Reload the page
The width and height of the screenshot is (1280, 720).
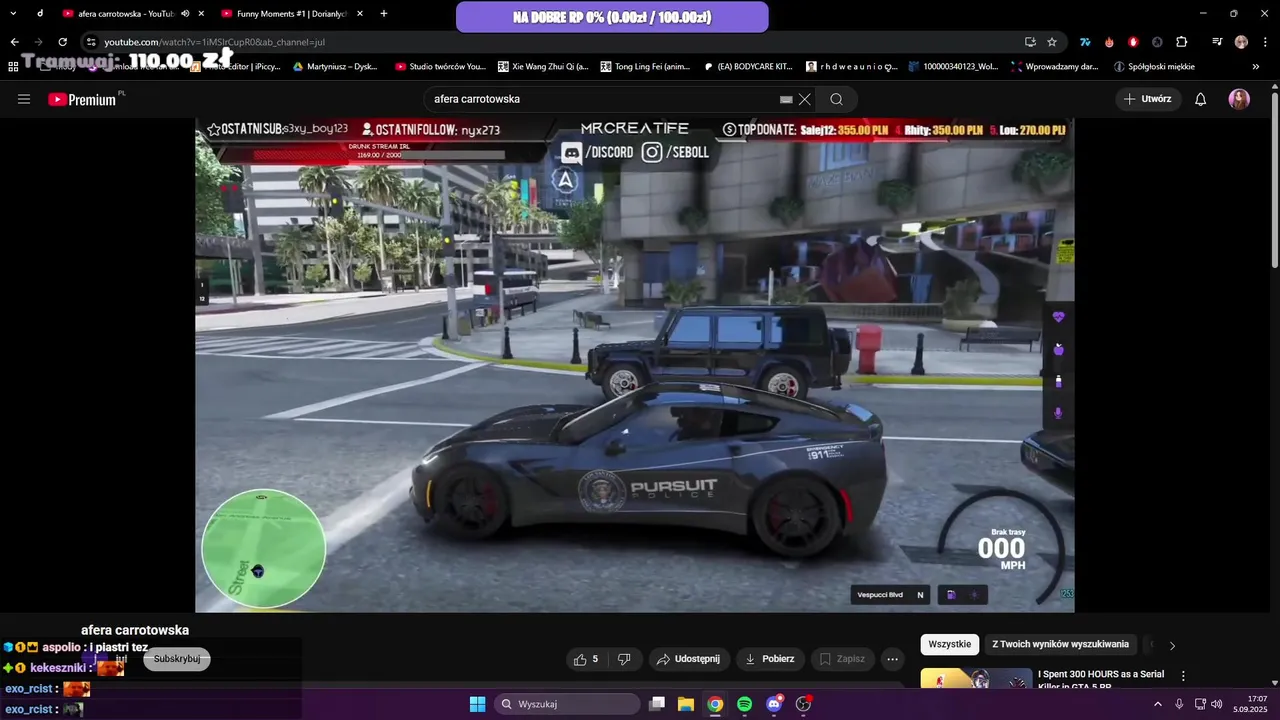(x=62, y=42)
